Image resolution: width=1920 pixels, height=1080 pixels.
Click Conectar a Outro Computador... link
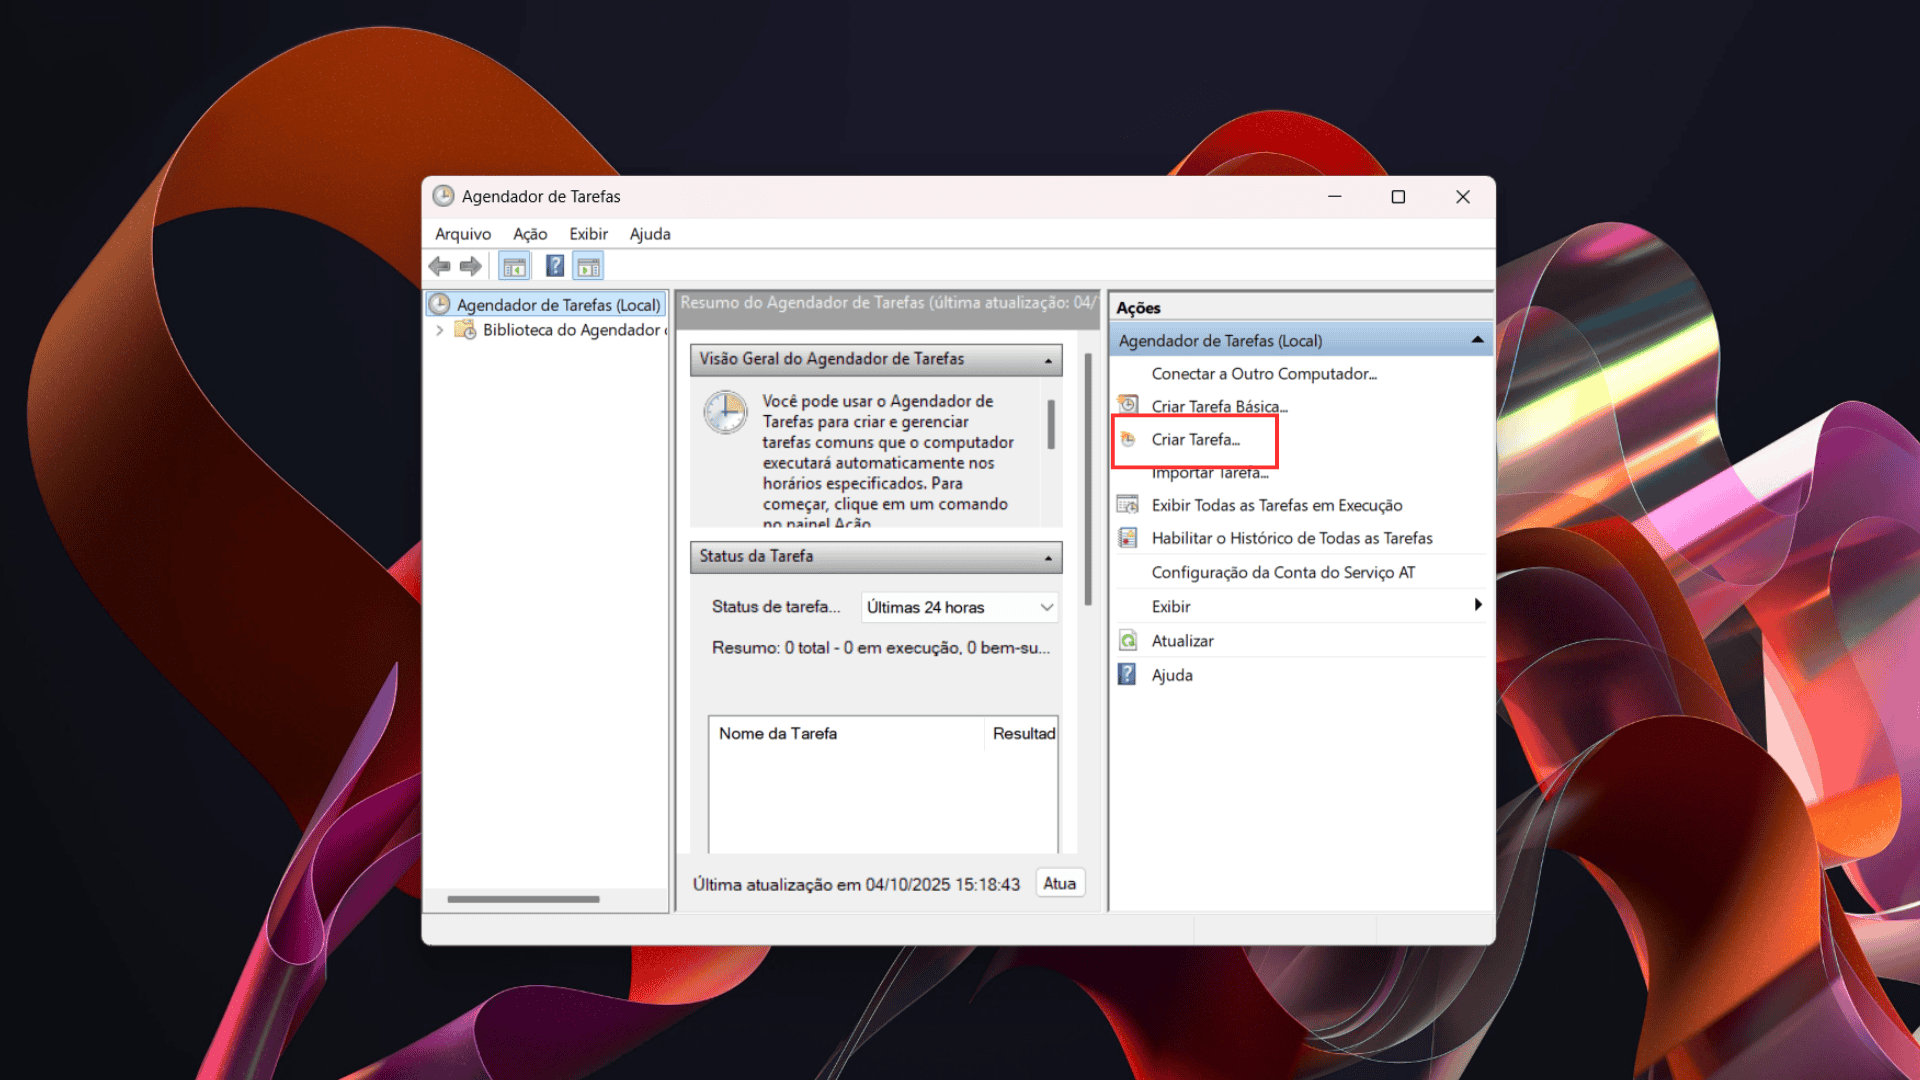coord(1264,374)
